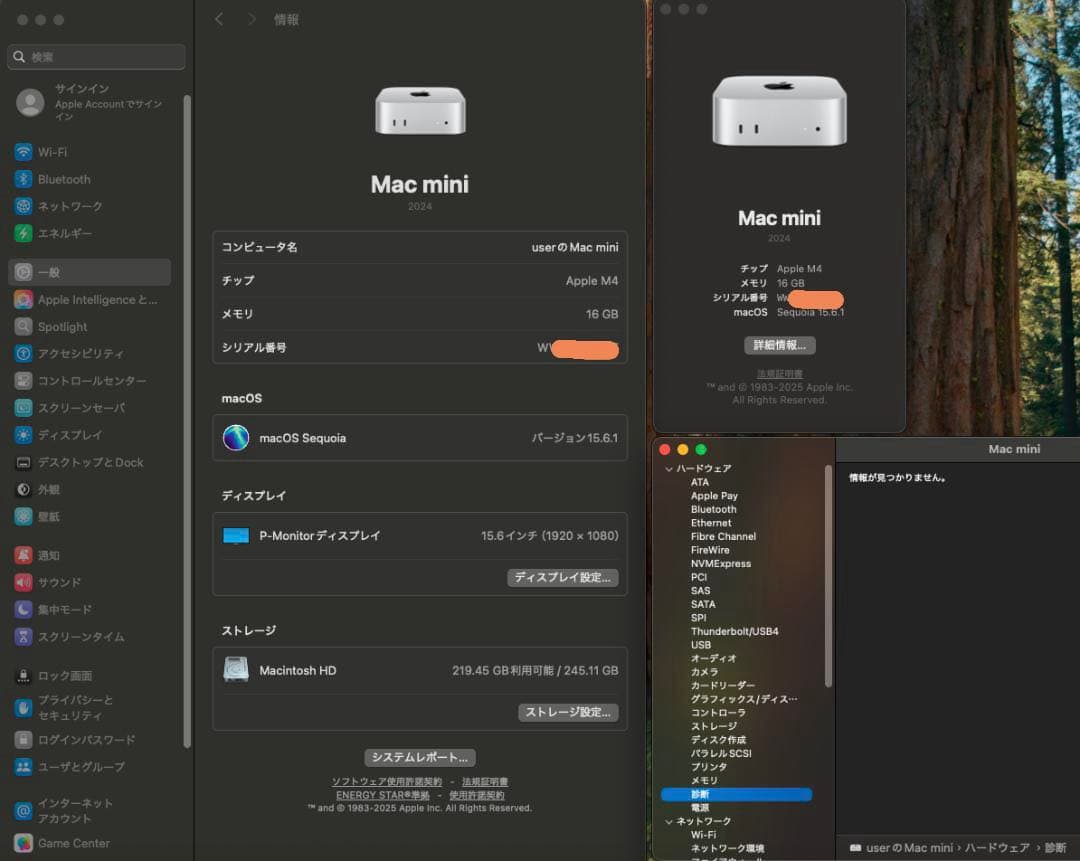Select グラフィックス/ディスプレイ in System Report
This screenshot has height=861, width=1080.
click(x=744, y=698)
